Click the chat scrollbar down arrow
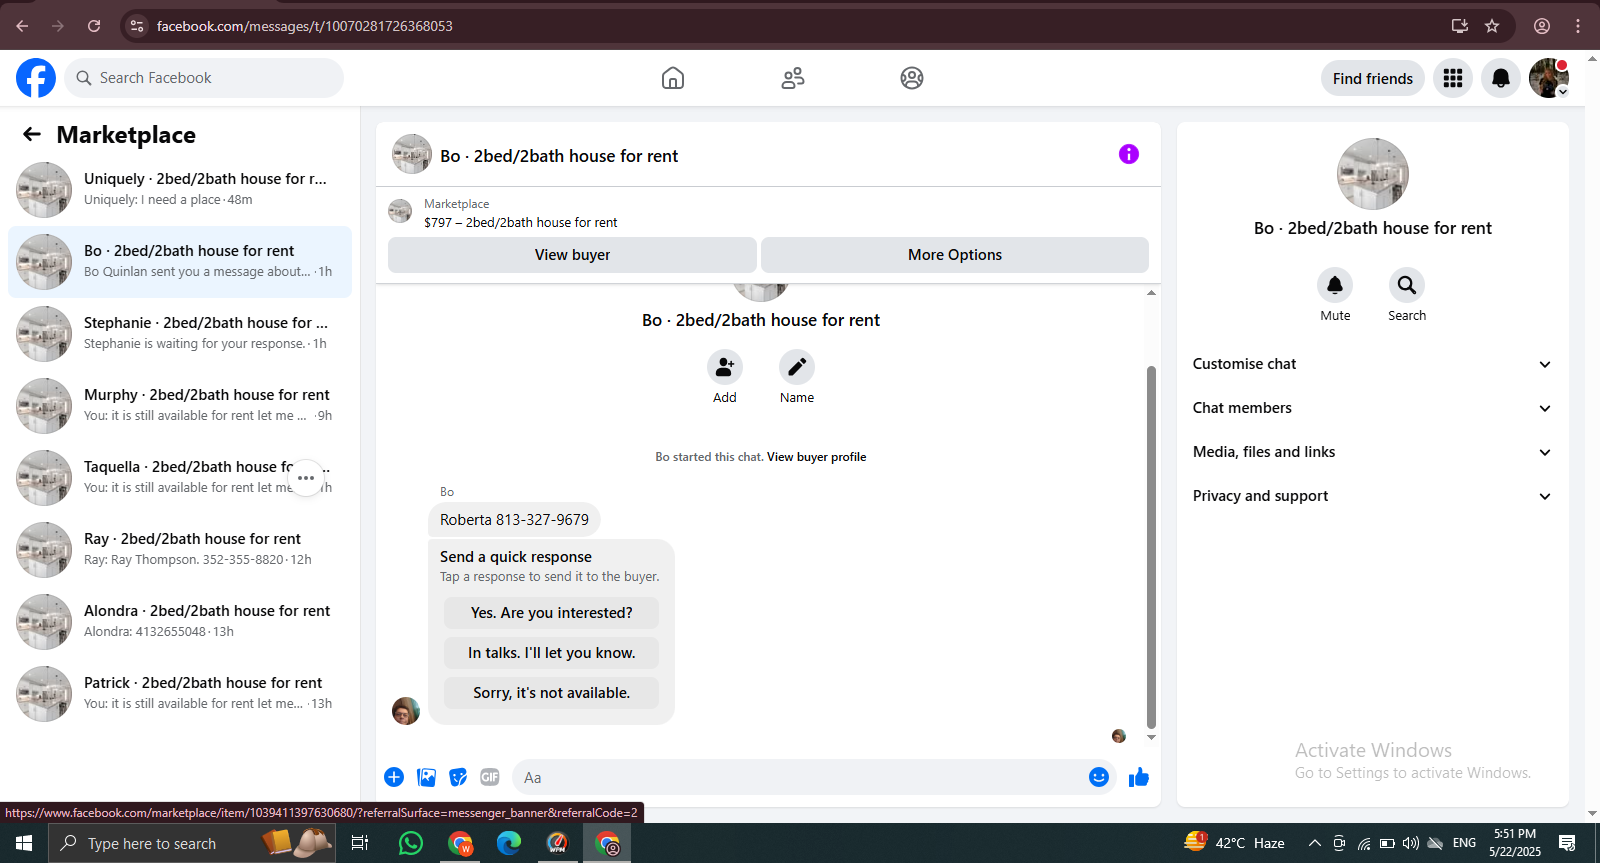Screen dimensions: 1600x863 coord(1151,738)
